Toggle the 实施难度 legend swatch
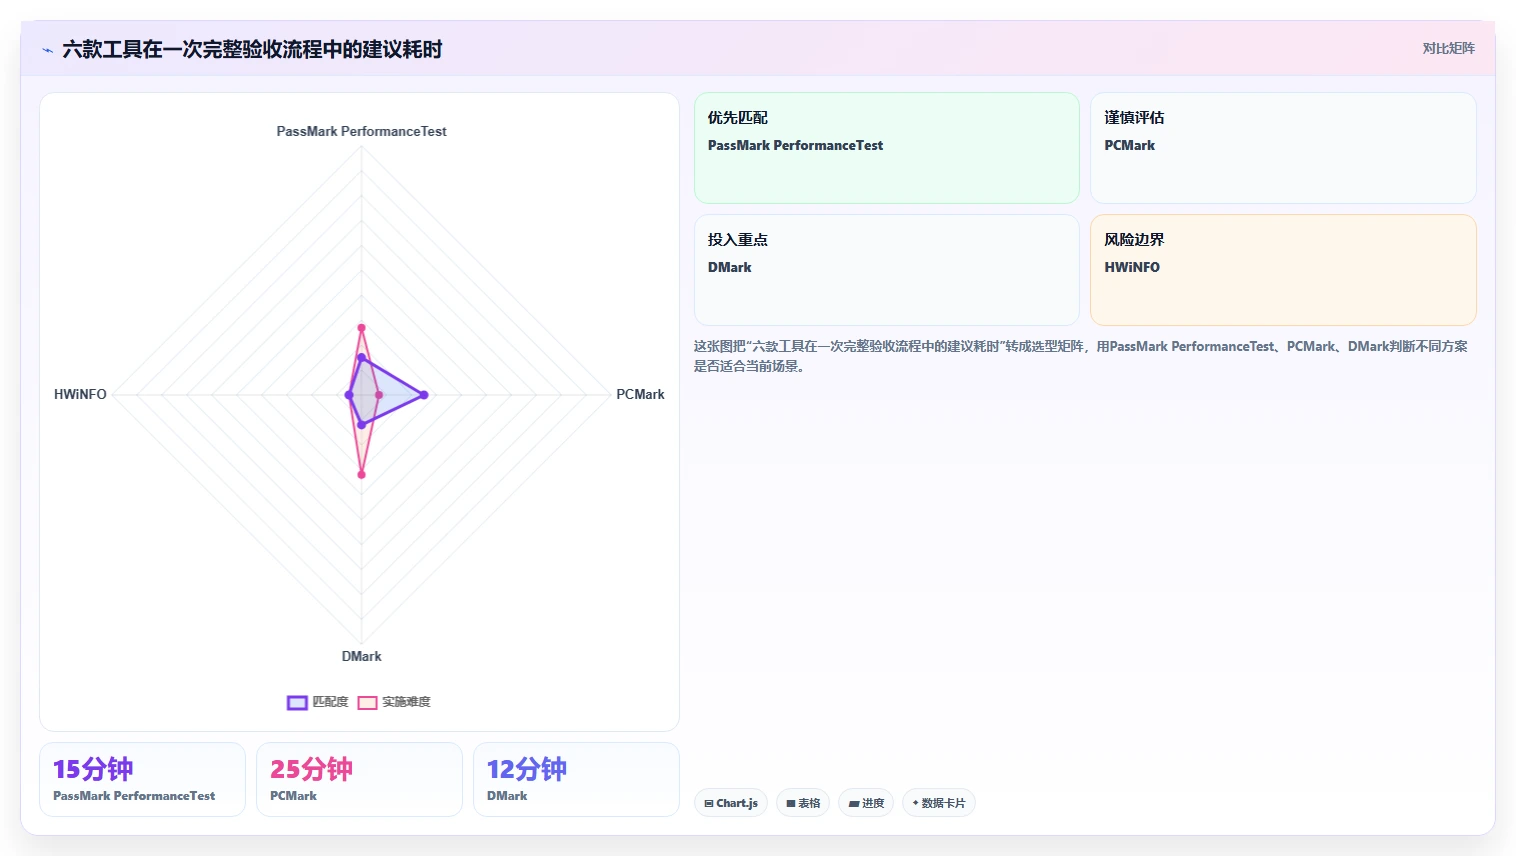1516x856 pixels. click(367, 702)
